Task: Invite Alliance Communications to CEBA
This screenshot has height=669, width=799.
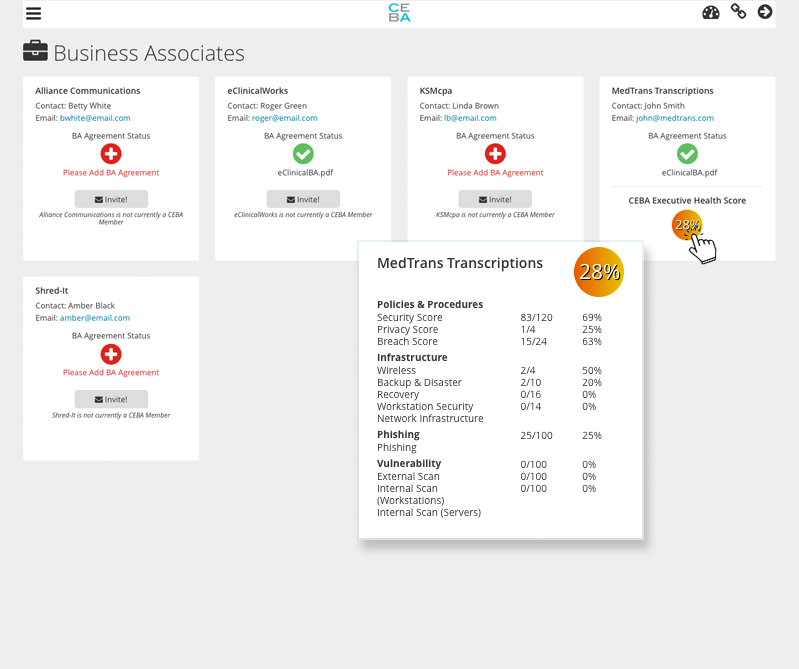Action: point(111,199)
